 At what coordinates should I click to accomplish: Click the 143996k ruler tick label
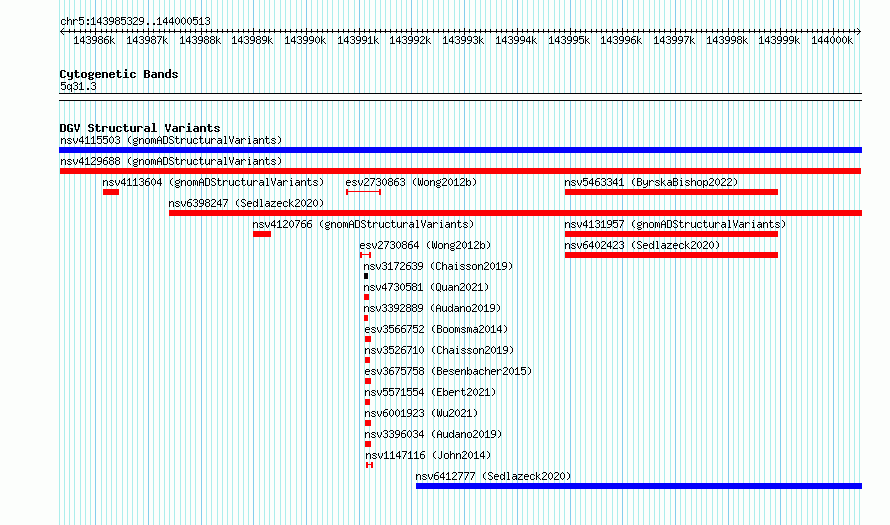point(621,41)
